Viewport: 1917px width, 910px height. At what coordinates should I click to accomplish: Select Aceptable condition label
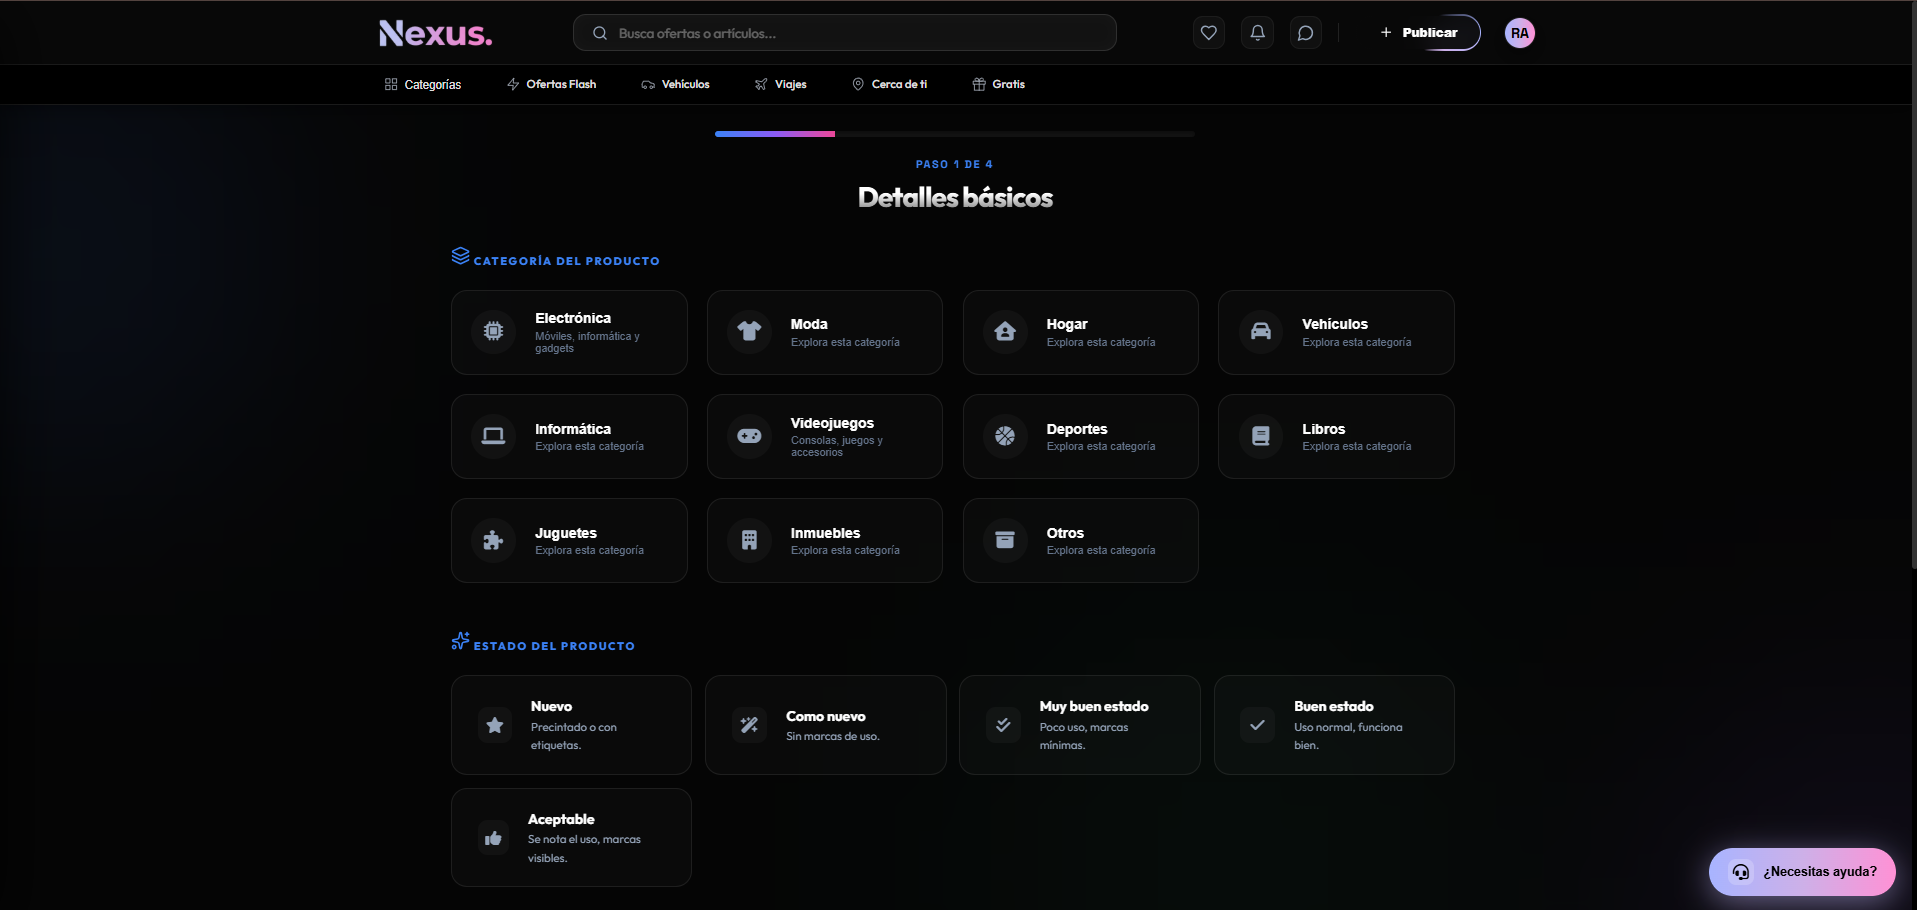click(561, 819)
